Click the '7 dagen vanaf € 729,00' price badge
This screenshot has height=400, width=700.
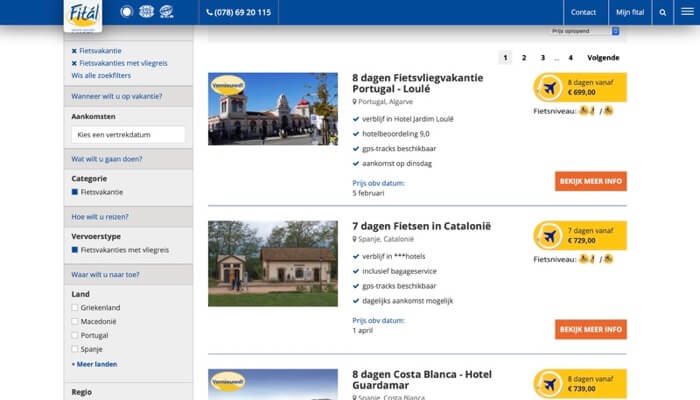[580, 236]
